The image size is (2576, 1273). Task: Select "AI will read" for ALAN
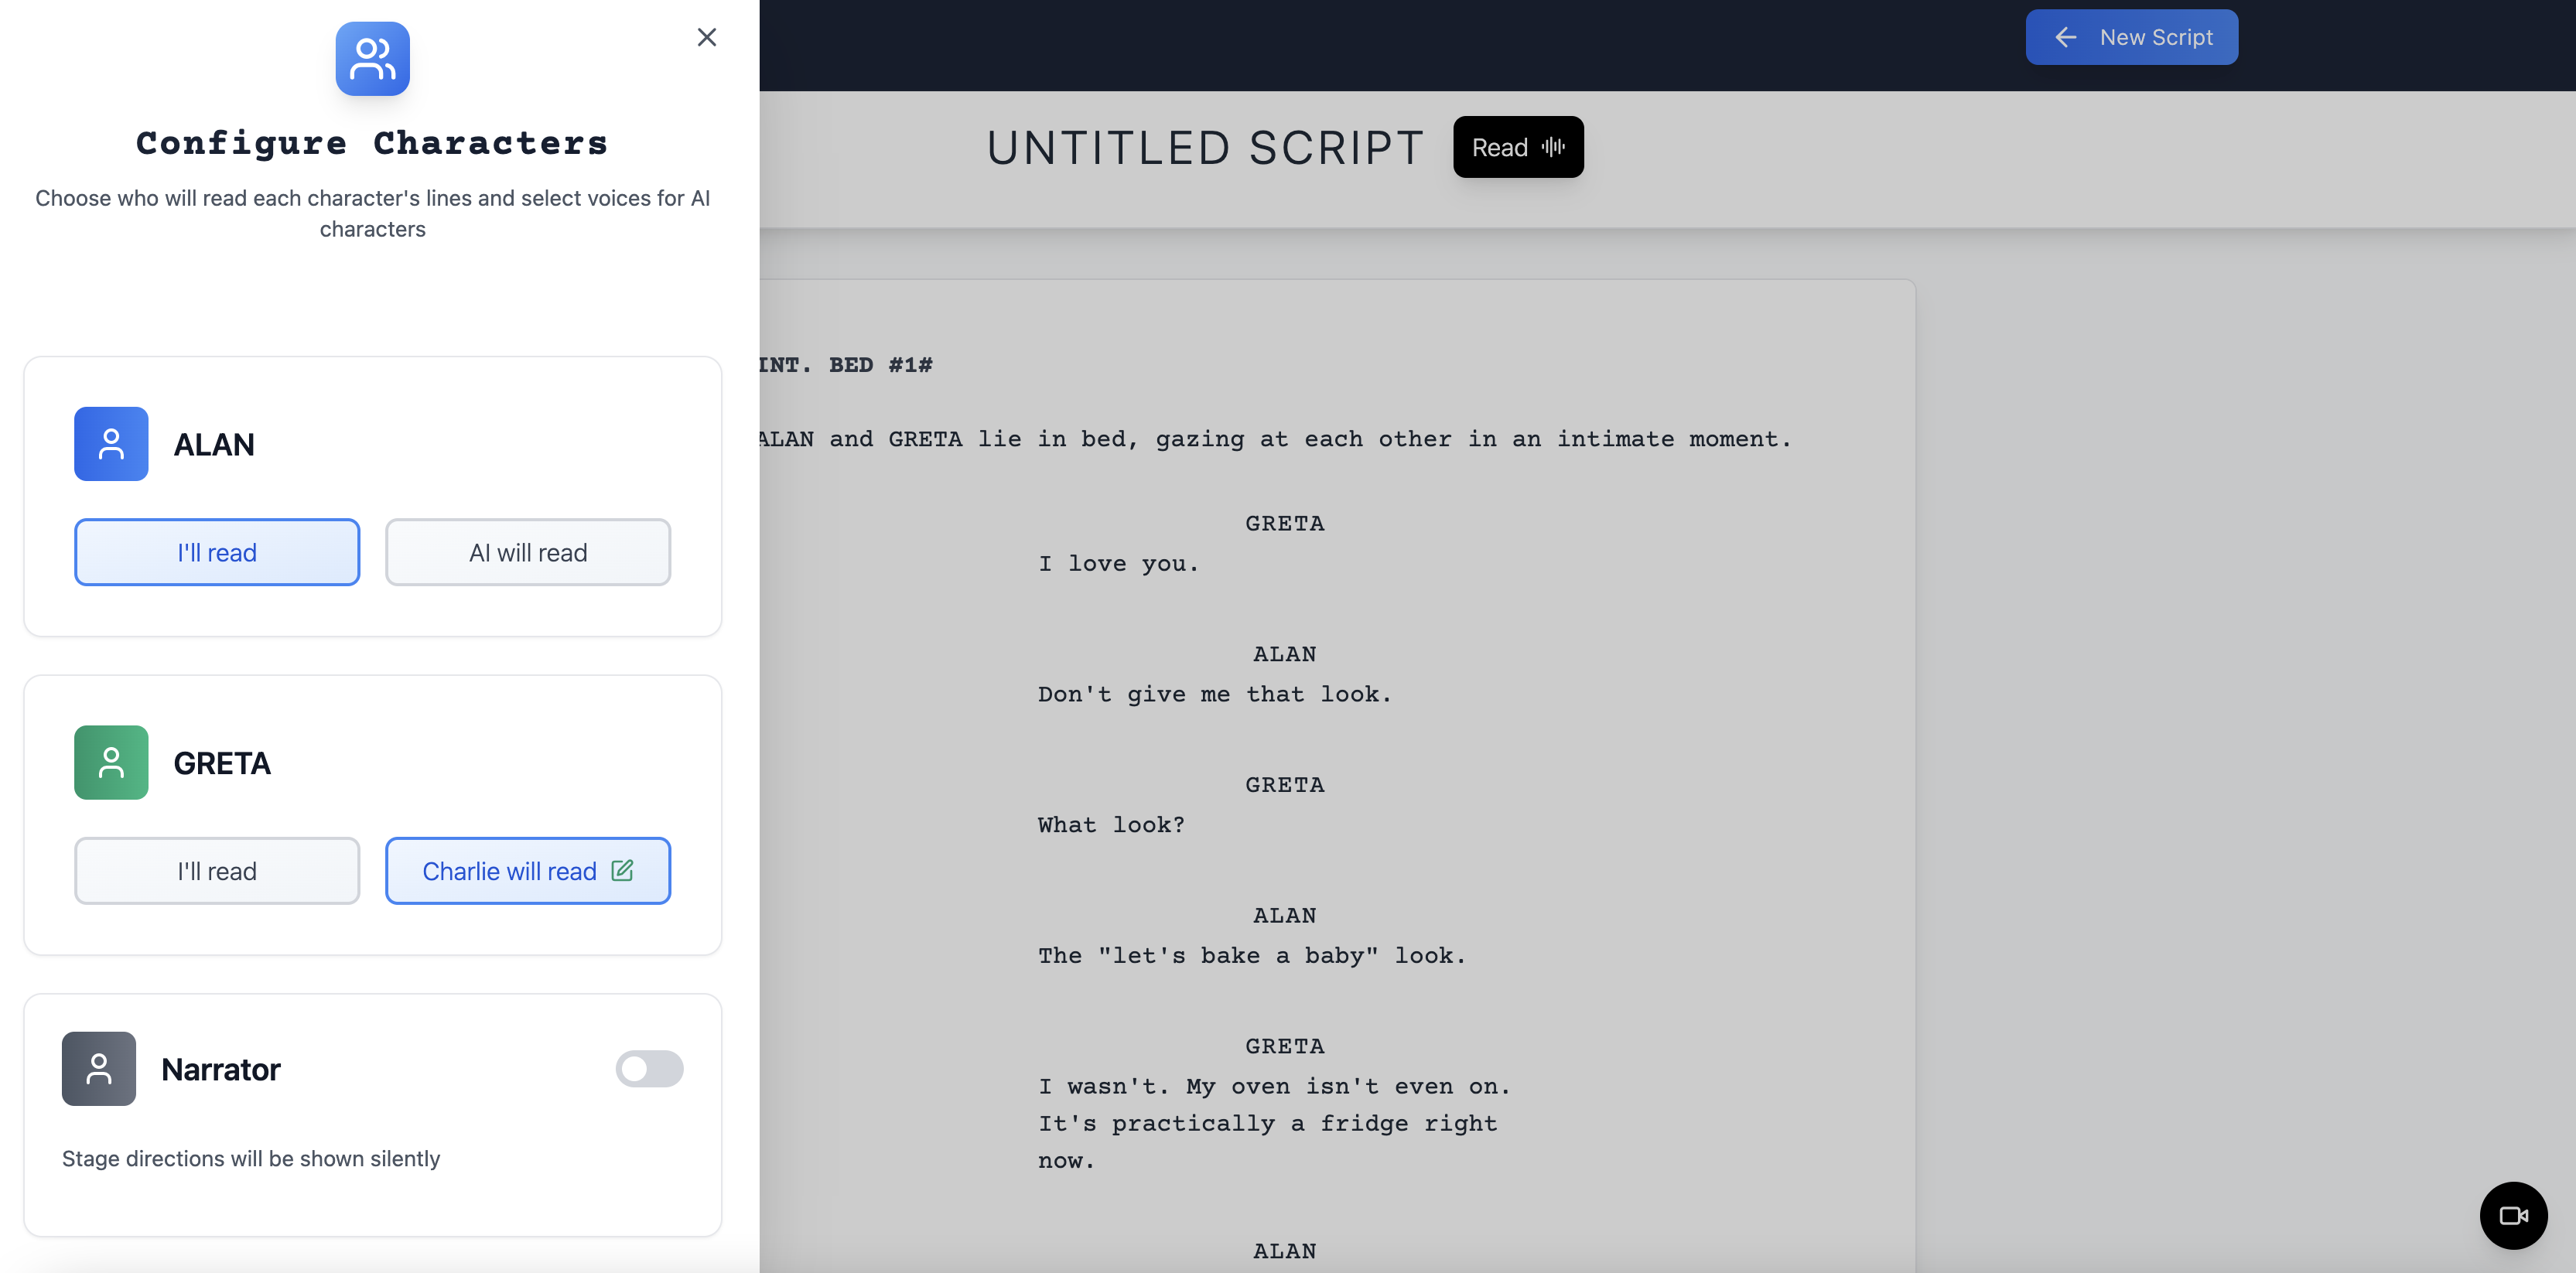(x=527, y=552)
